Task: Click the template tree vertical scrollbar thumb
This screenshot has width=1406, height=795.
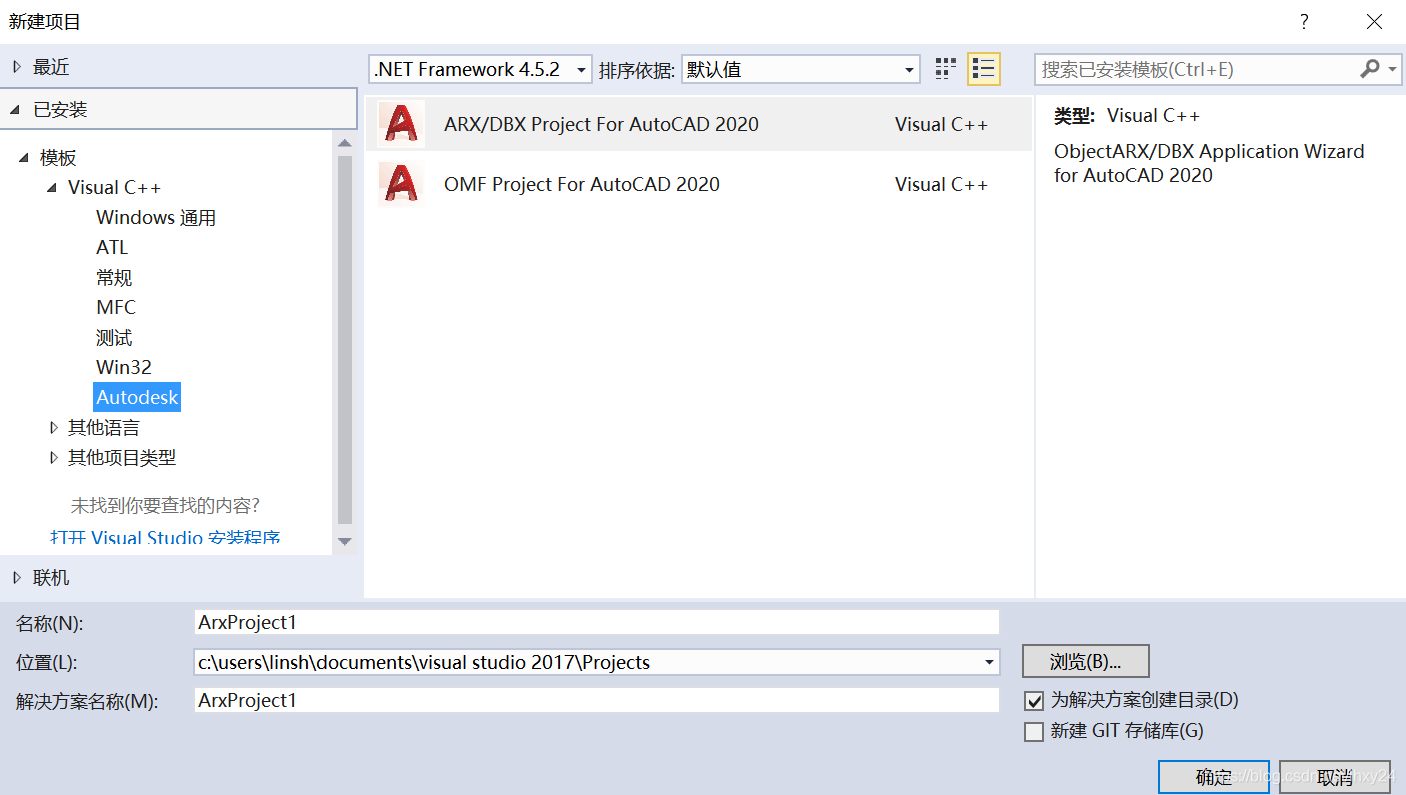Action: [x=345, y=340]
